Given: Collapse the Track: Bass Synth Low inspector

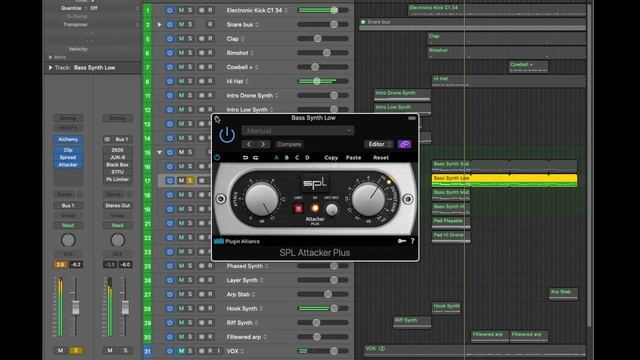Looking at the screenshot, I should coord(51,68).
